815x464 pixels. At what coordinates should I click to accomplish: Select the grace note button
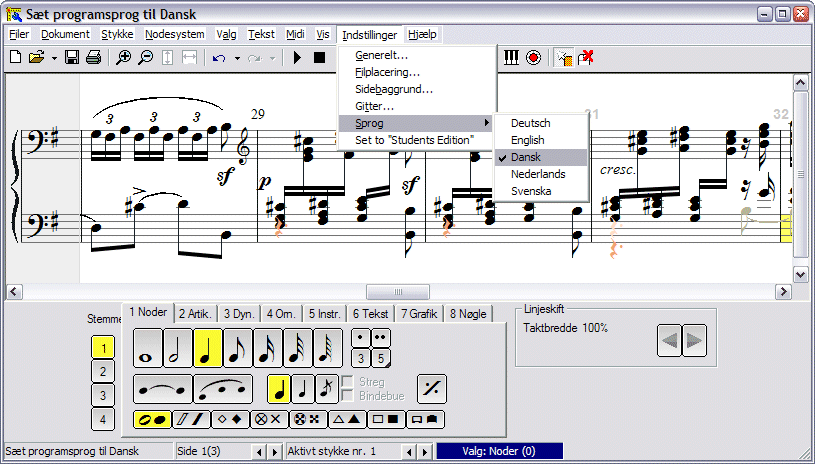click(x=326, y=389)
